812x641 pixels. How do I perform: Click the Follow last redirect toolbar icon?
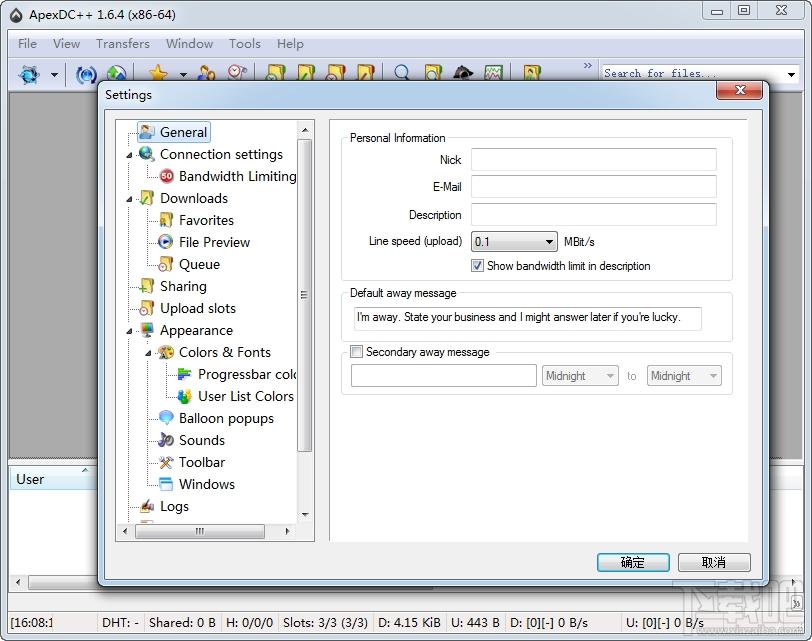[x=117, y=74]
